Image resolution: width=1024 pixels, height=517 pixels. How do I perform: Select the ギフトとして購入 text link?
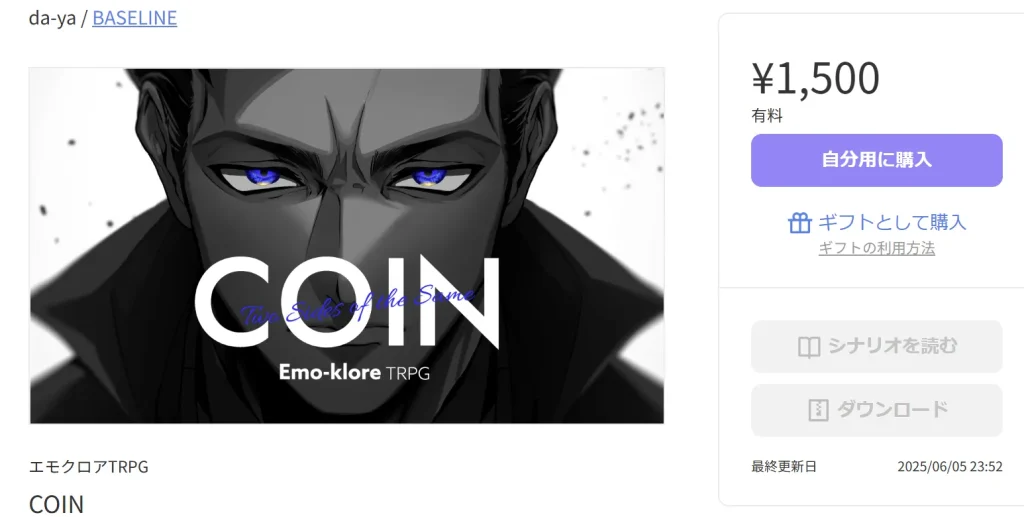(x=891, y=222)
